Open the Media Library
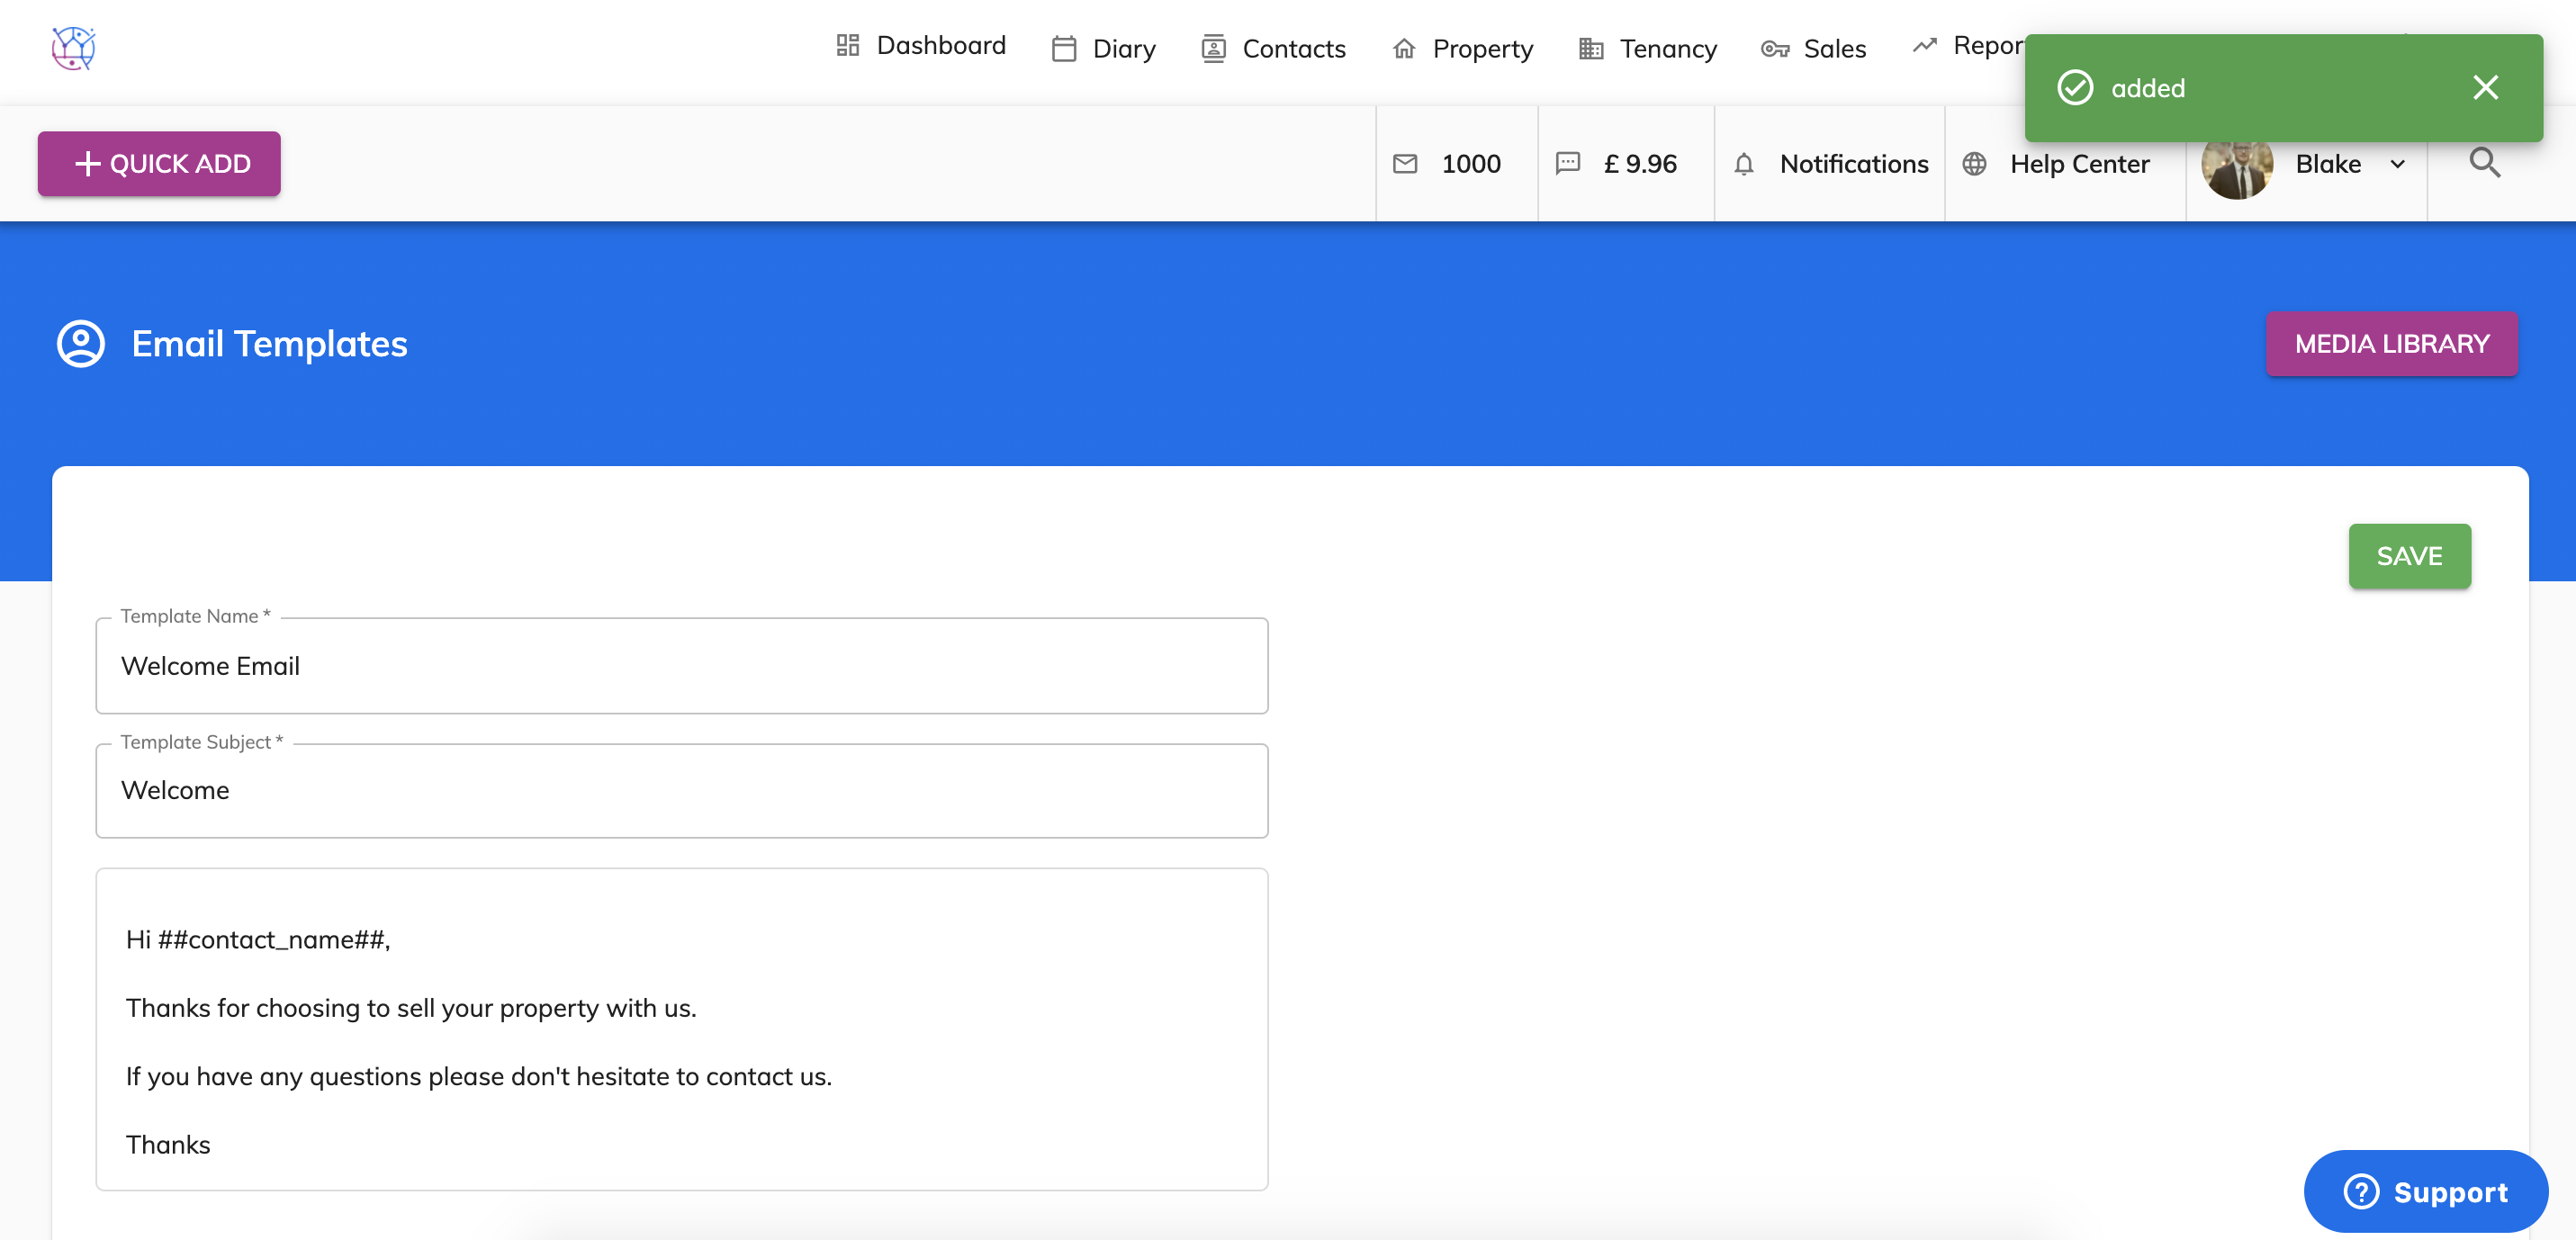The height and width of the screenshot is (1240, 2576). point(2391,344)
